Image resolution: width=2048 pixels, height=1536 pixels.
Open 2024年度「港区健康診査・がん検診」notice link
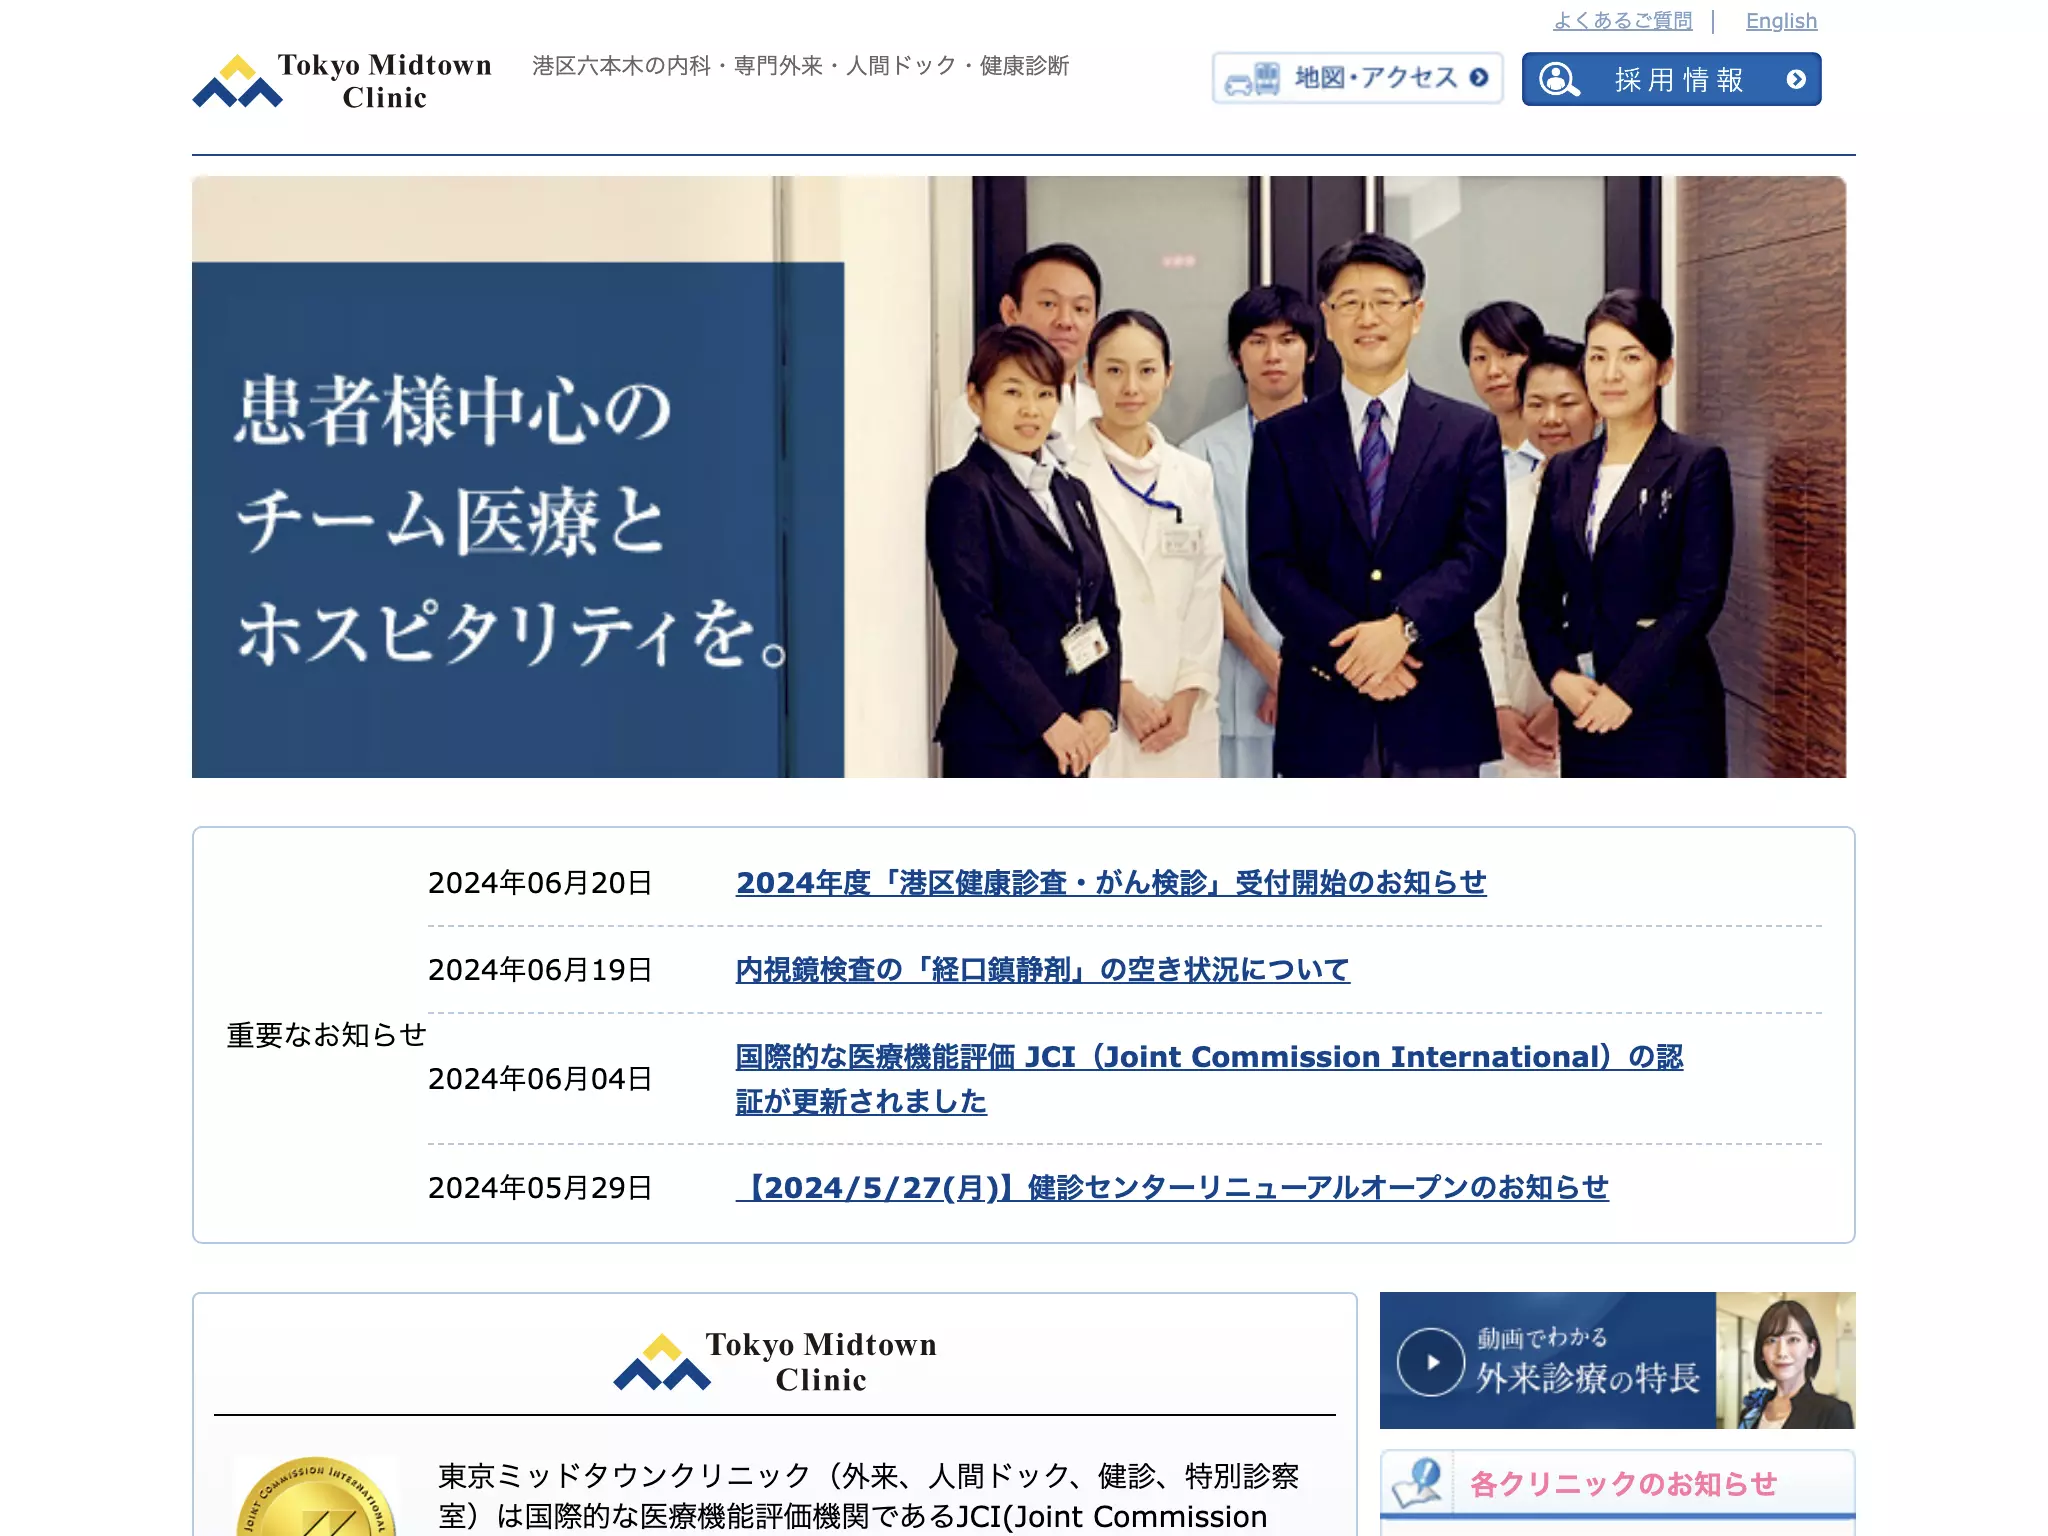coord(1111,883)
